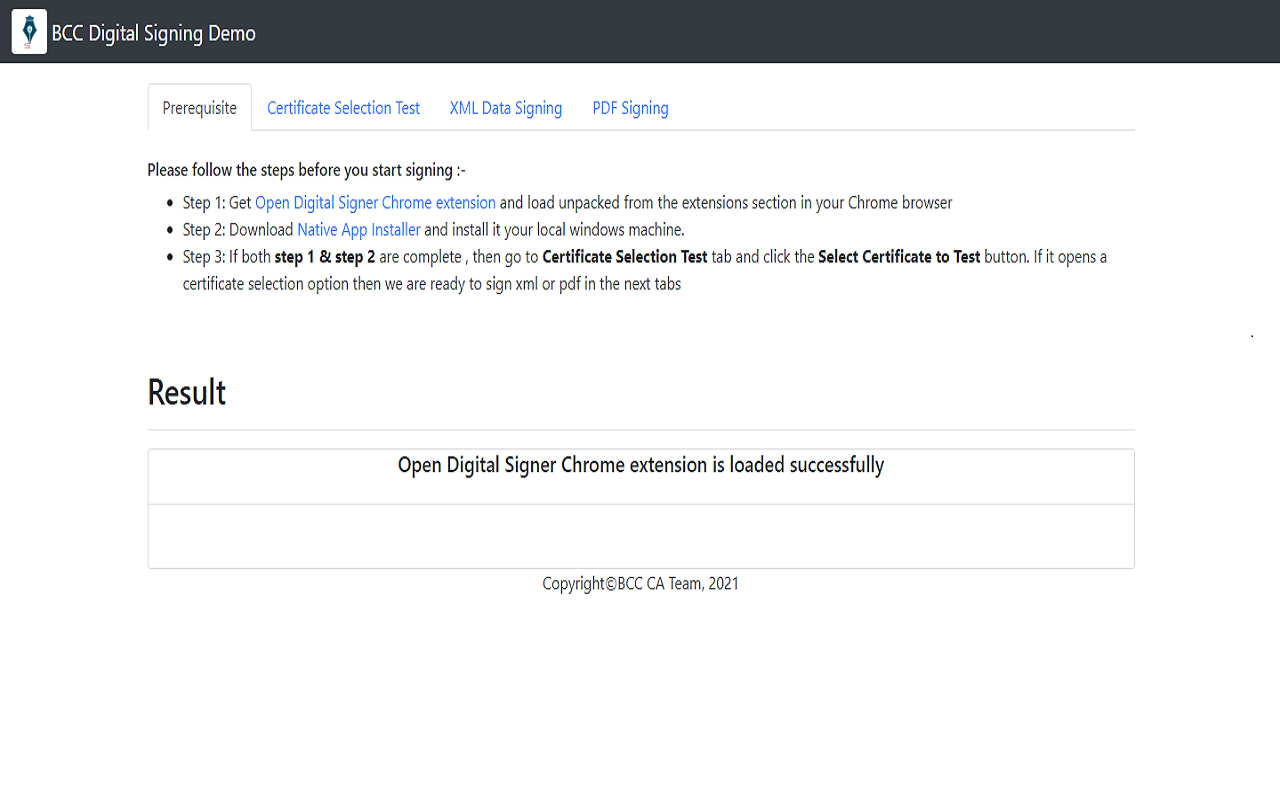Viewport: 1280px width, 800px height.
Task: Go to the PDF Signing tab
Action: click(630, 108)
